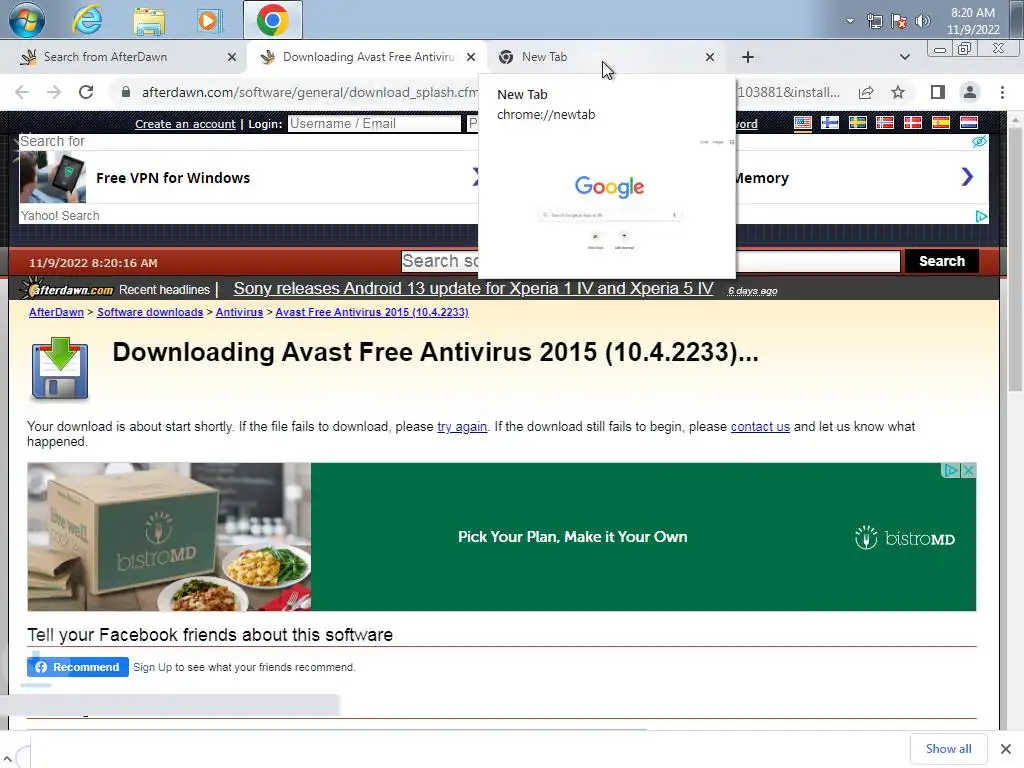Select the Norwegian flag language icon
The width and height of the screenshot is (1024, 768).
pos(885,123)
